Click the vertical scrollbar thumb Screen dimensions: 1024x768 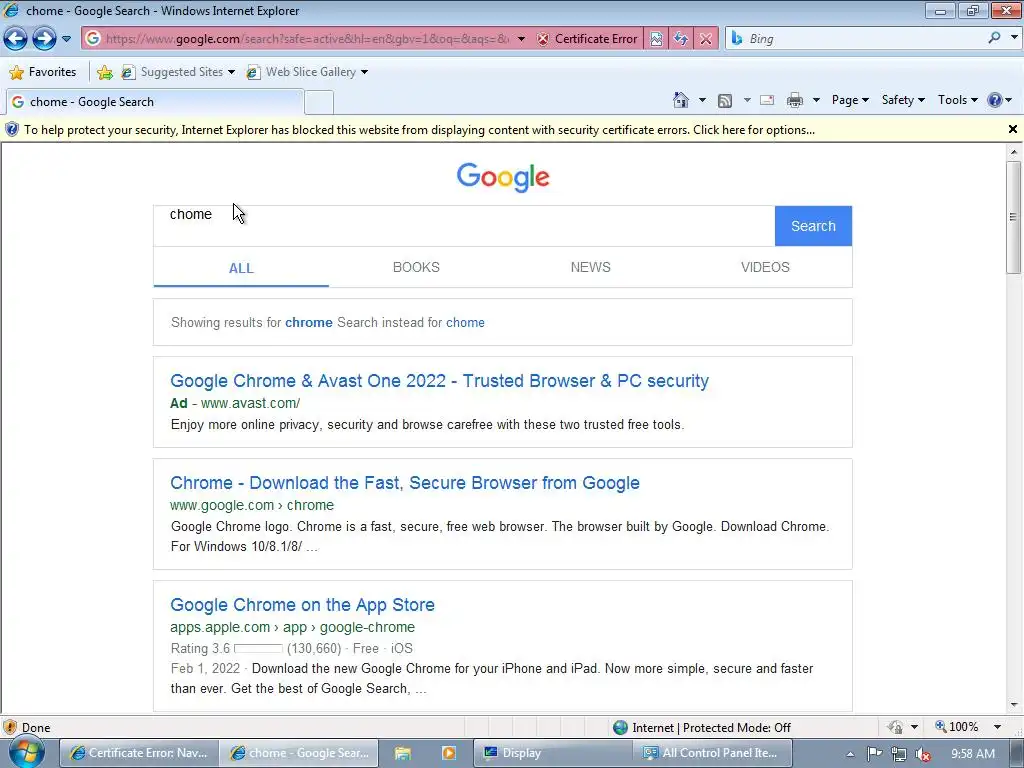click(1014, 217)
